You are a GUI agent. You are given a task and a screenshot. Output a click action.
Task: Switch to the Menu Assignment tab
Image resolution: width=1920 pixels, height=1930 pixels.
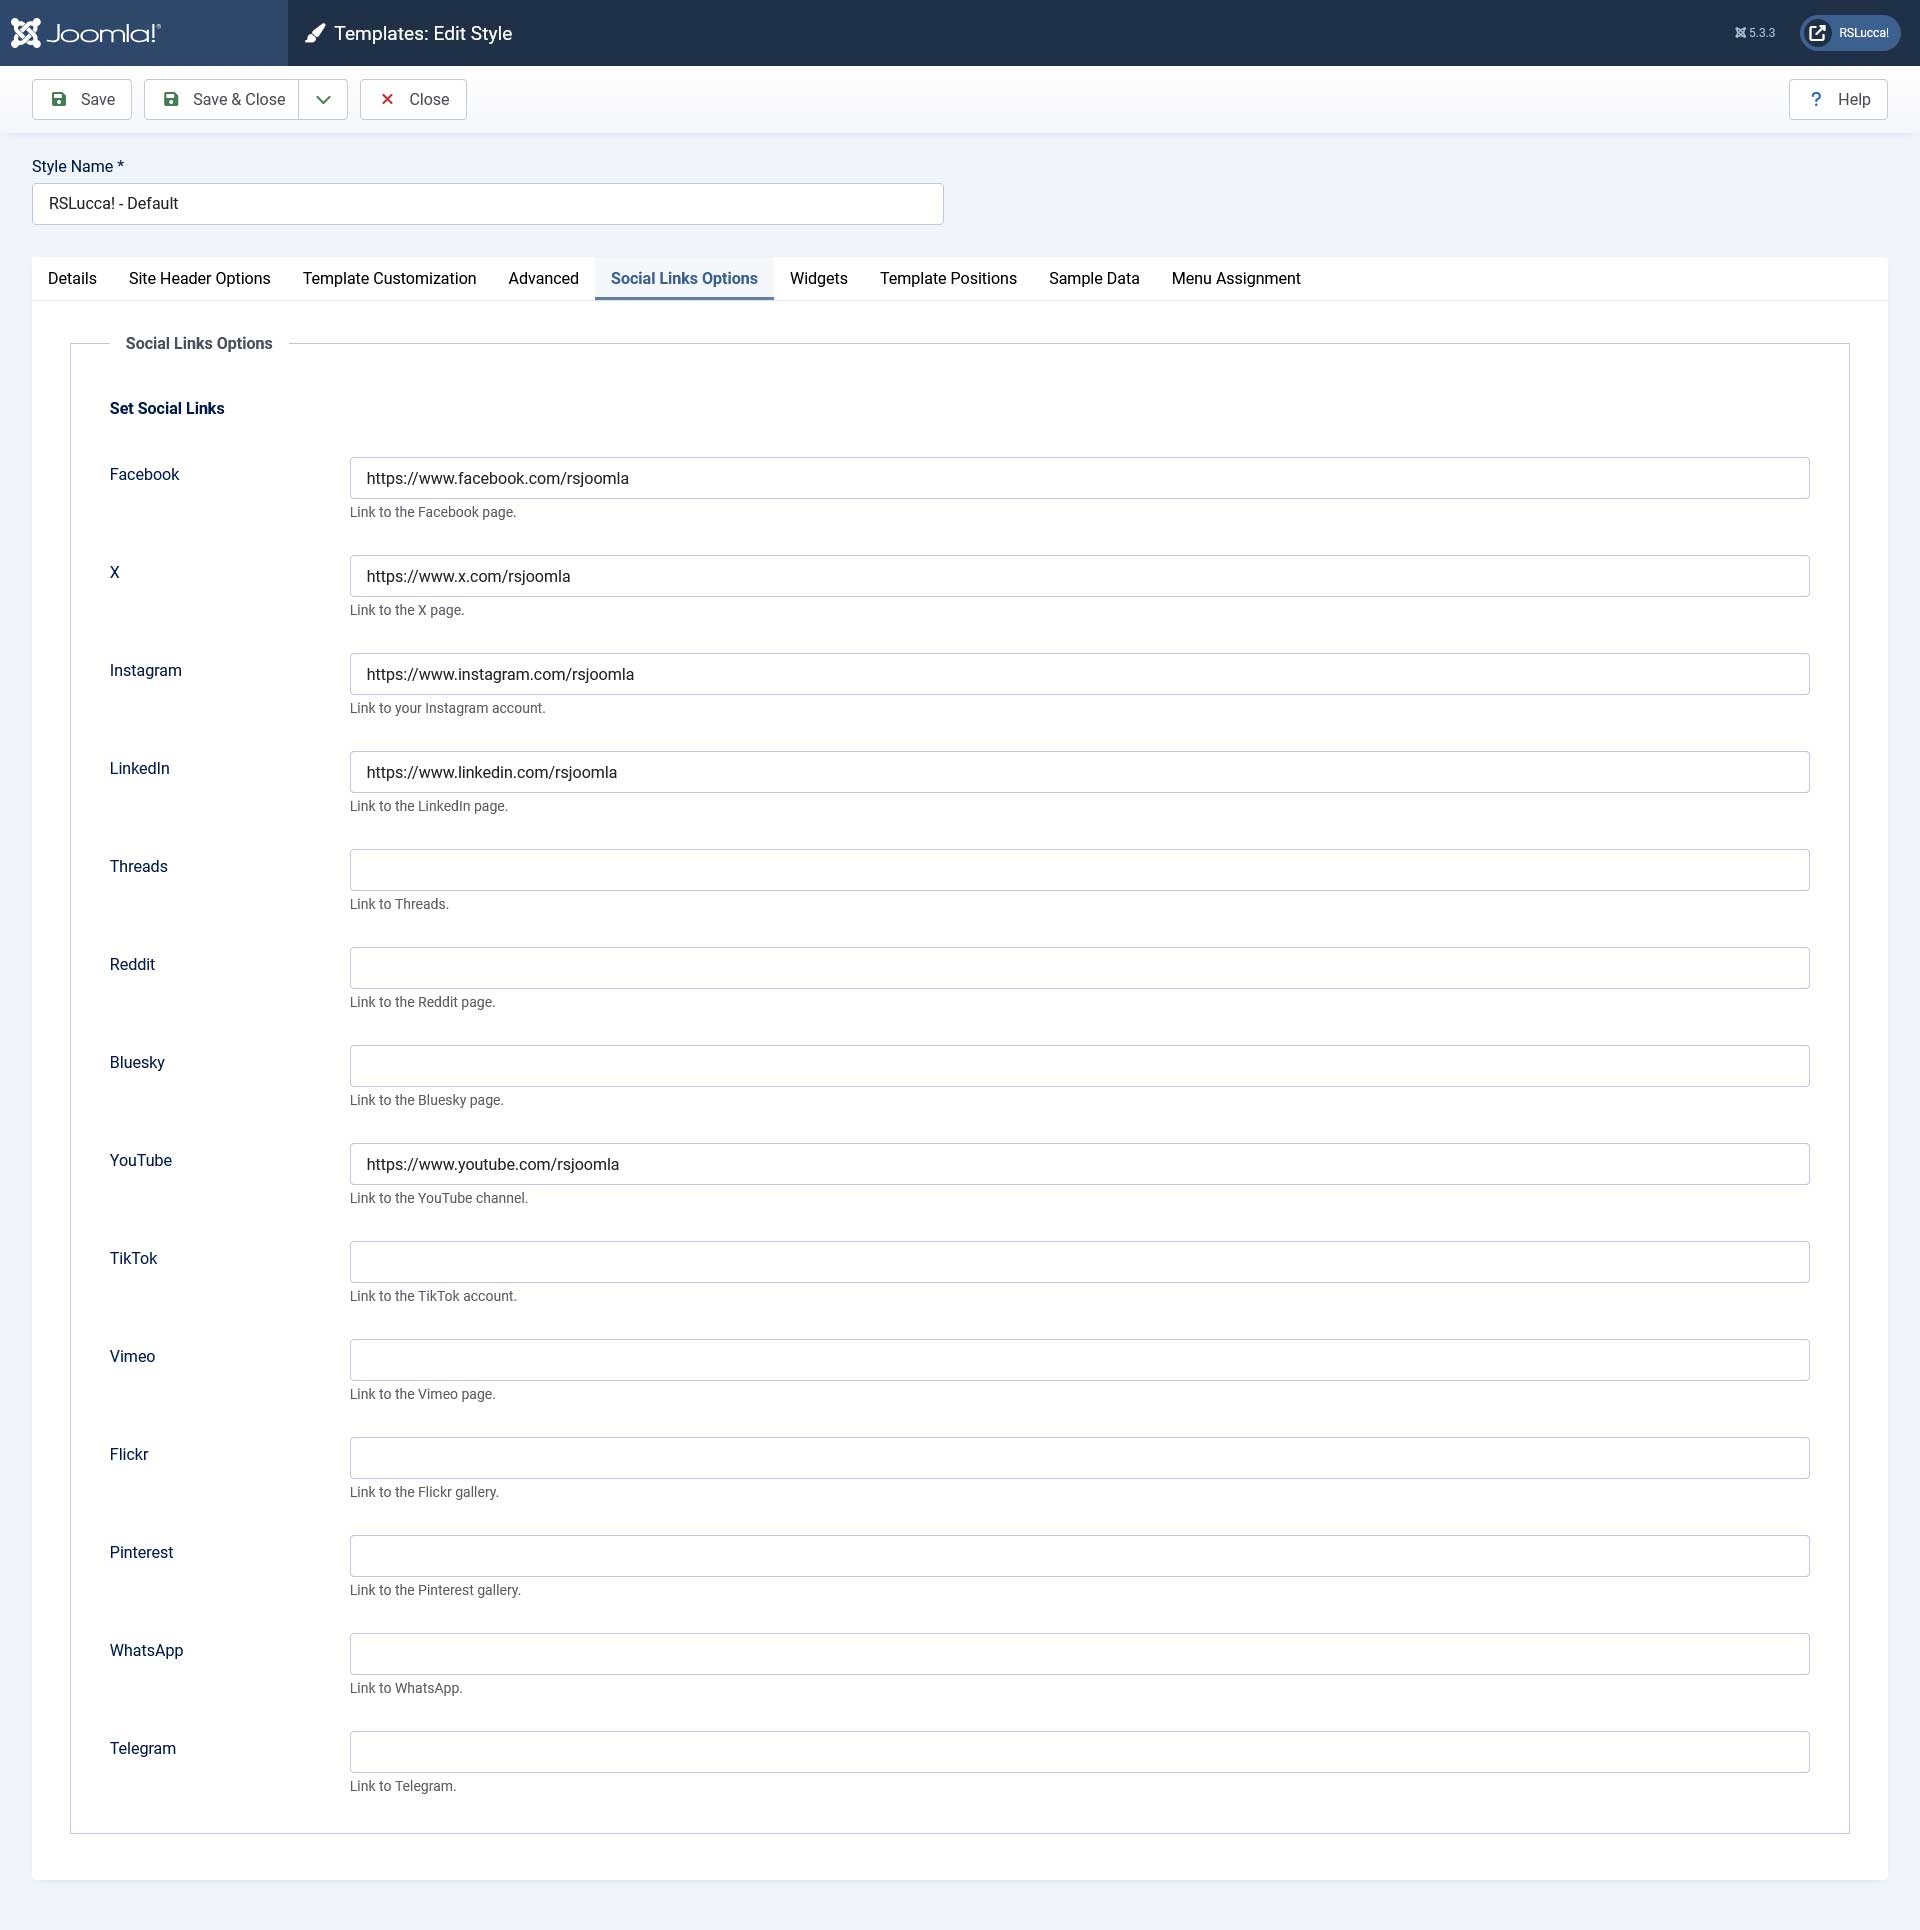point(1235,278)
